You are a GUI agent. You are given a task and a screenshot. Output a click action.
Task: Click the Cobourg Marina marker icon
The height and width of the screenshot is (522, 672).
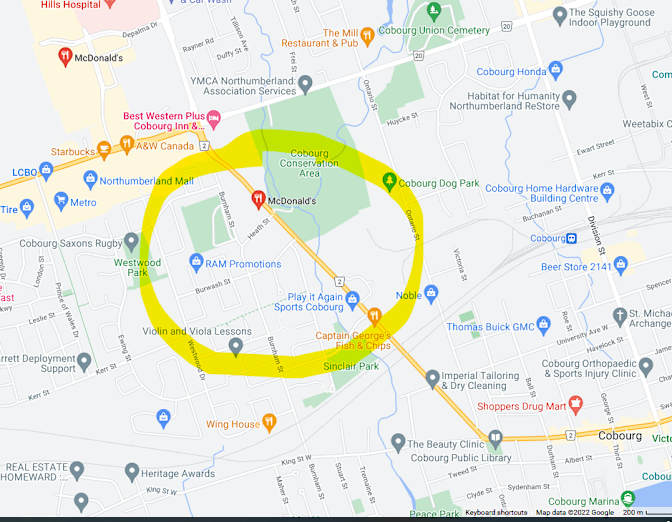click(x=627, y=498)
